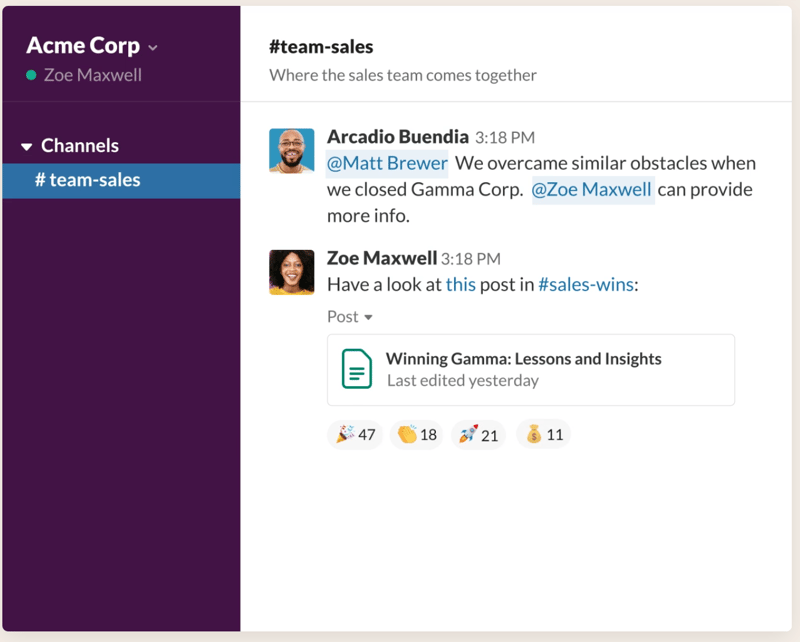Go to the #sales-wins channel link
The width and height of the screenshot is (800, 642).
(x=585, y=285)
